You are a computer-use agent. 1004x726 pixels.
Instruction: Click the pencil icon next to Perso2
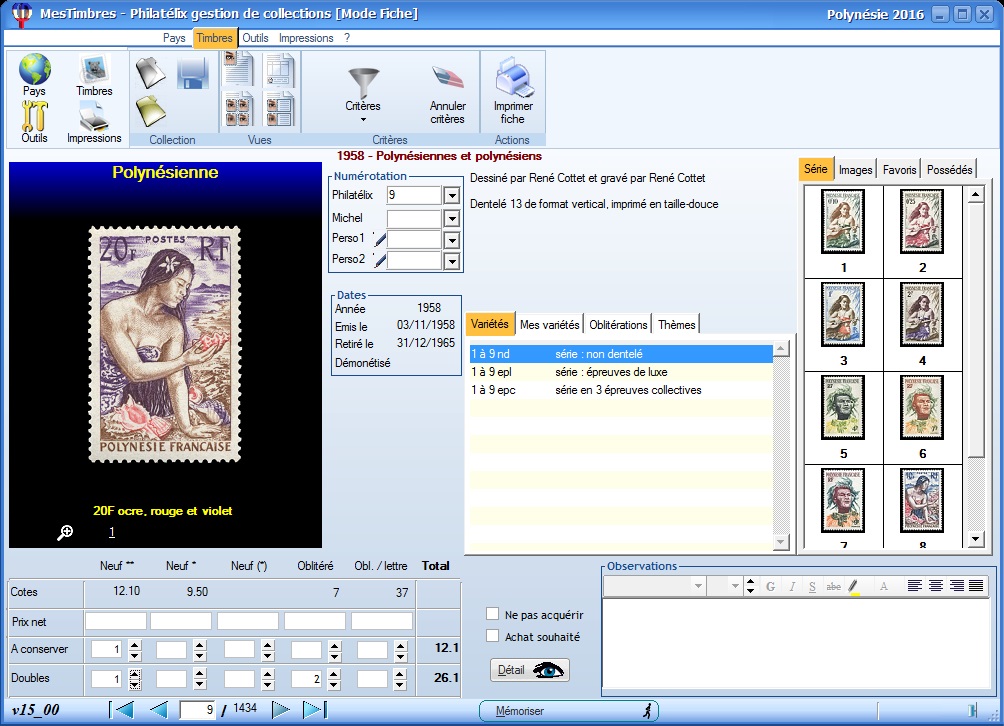[380, 261]
